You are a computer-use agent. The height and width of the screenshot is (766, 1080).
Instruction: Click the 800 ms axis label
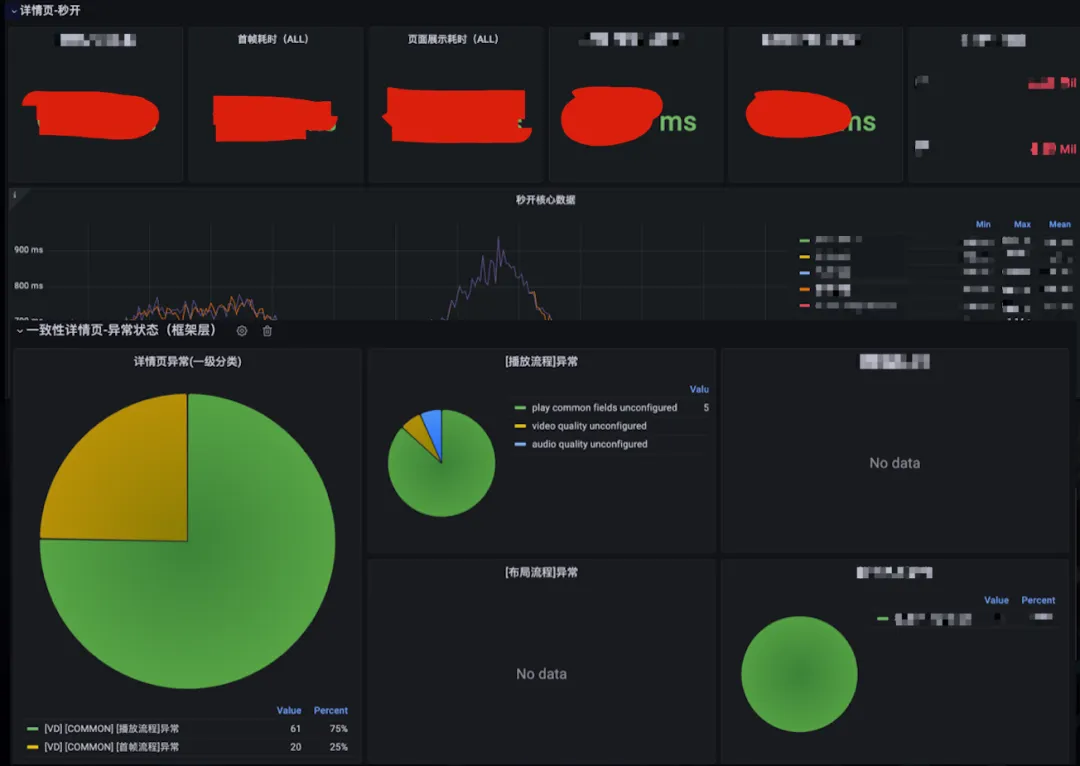coord(28,285)
